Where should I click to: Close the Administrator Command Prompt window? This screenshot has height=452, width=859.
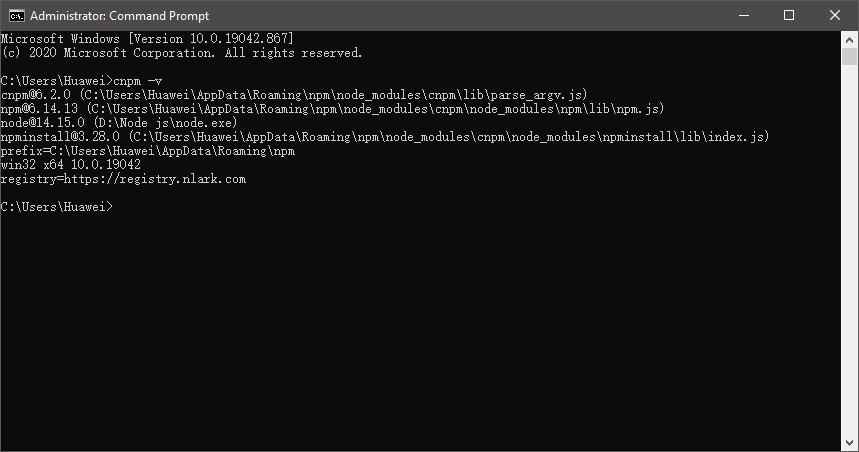835,15
